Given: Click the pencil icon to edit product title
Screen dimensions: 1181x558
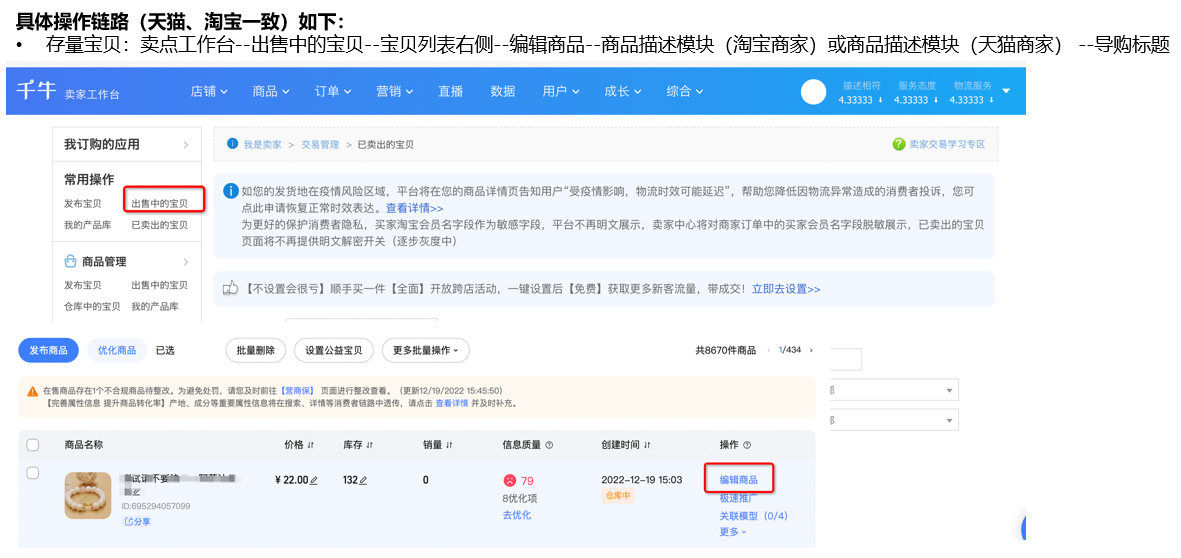Looking at the screenshot, I should tap(136, 492).
